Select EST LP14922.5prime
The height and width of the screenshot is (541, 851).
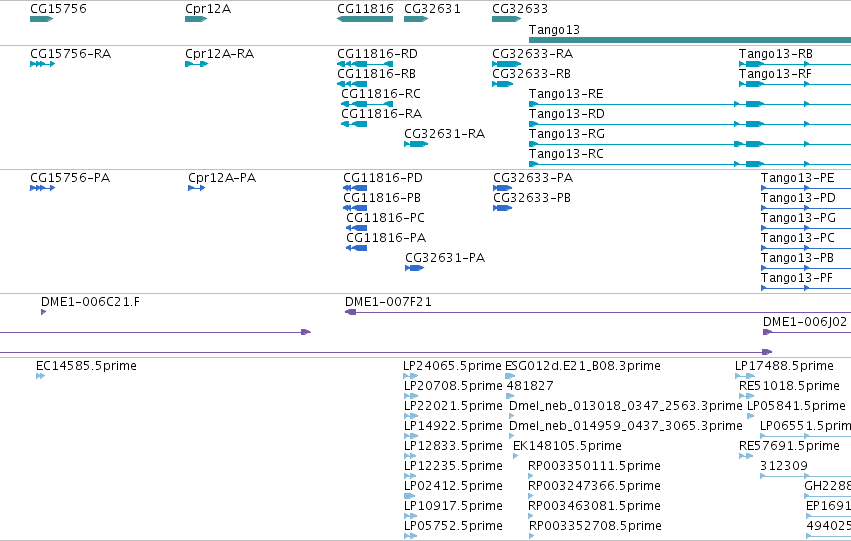coord(453,427)
